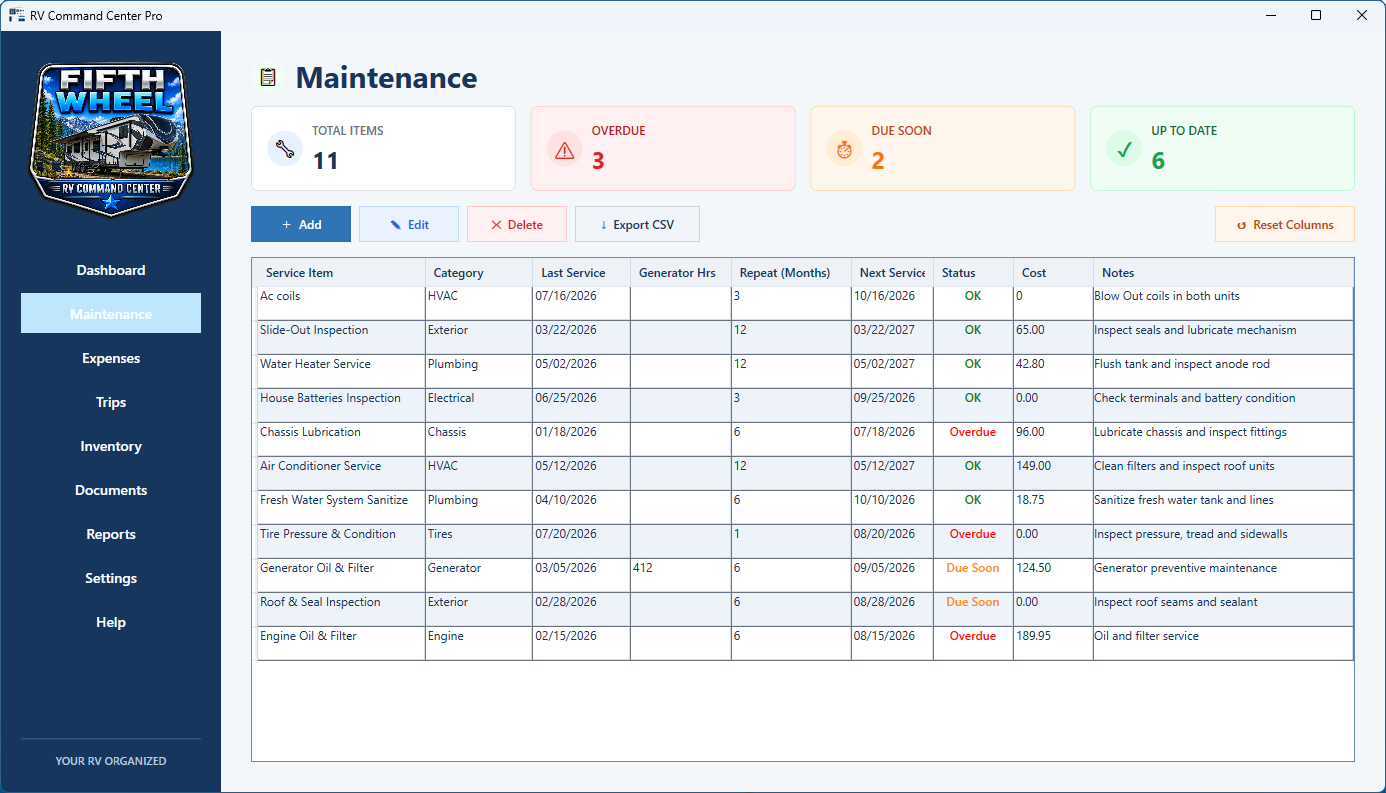Go to the Expenses section
Viewport: 1386px width, 793px height.
[111, 358]
